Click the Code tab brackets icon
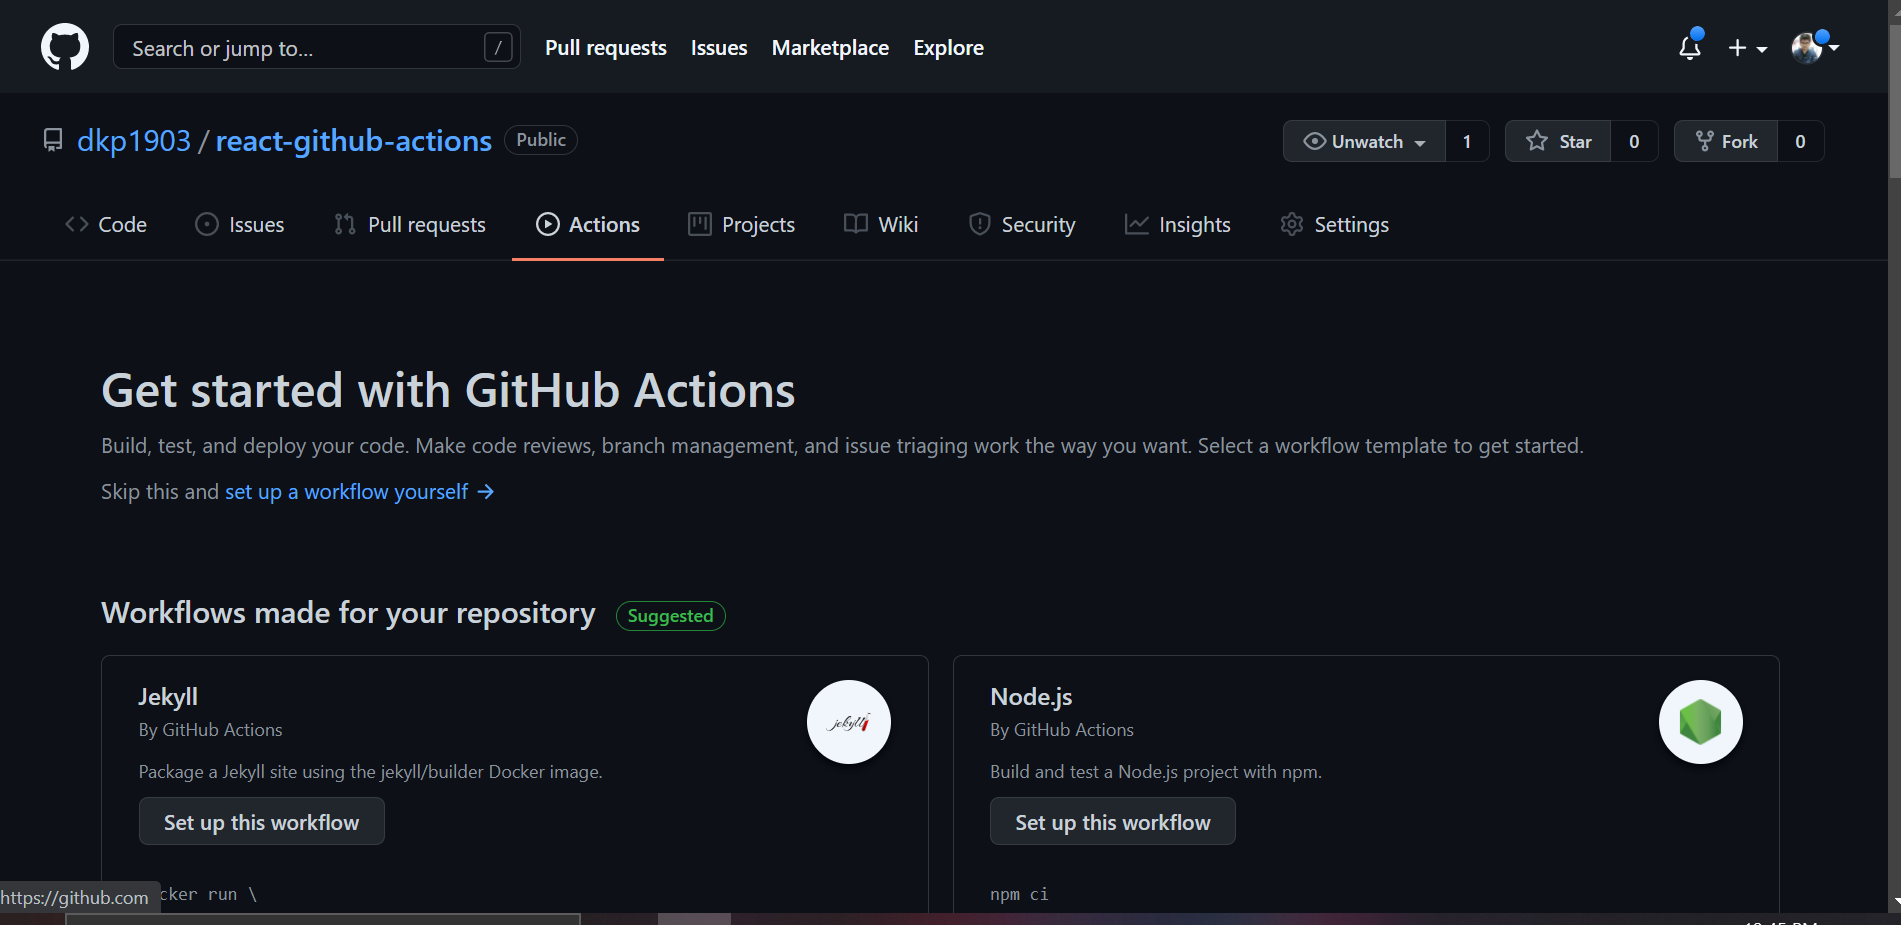This screenshot has width=1901, height=925. [77, 224]
